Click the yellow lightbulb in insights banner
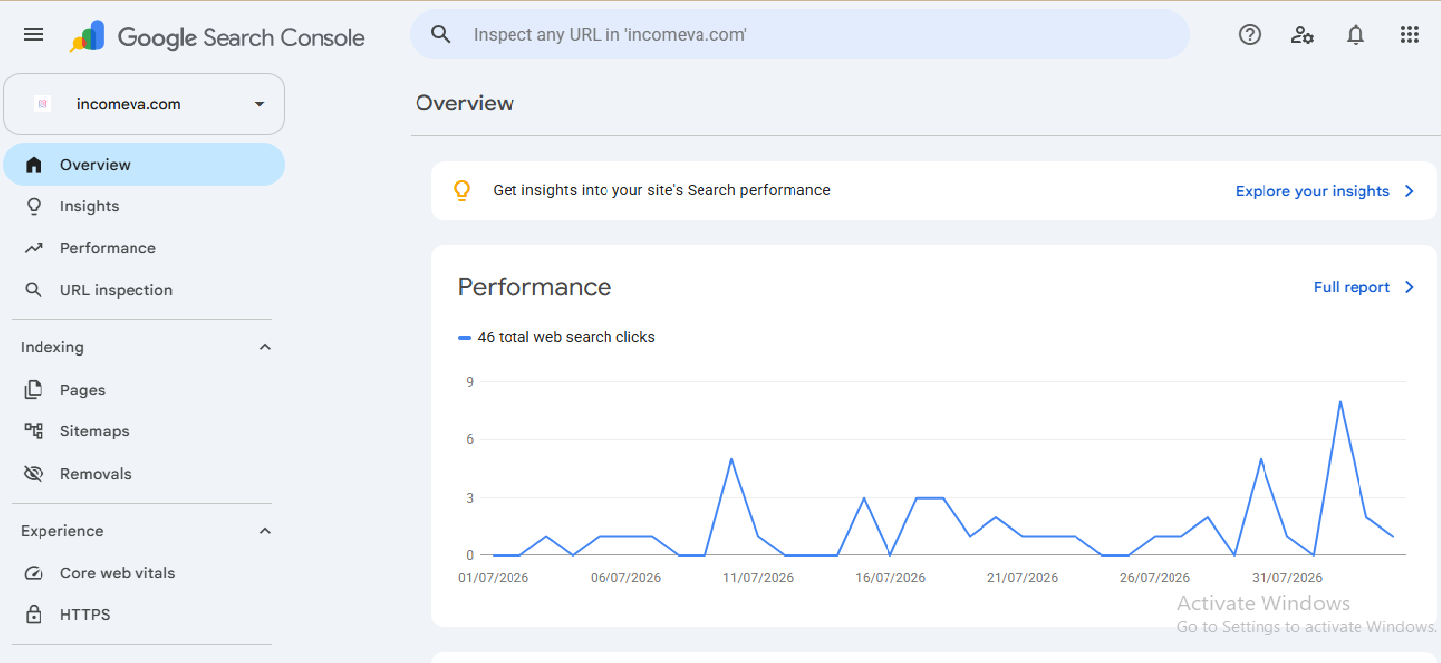This screenshot has height=663, width=1441. [462, 190]
